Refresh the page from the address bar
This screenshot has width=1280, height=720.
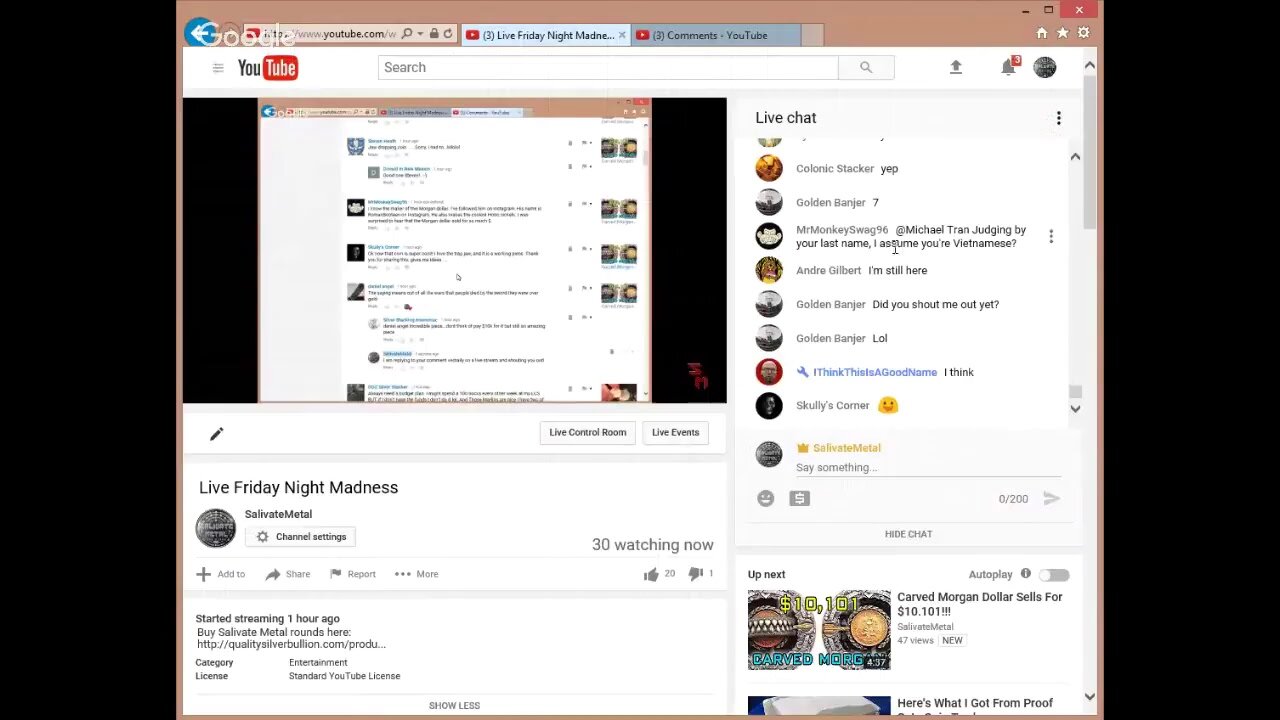pos(447,34)
